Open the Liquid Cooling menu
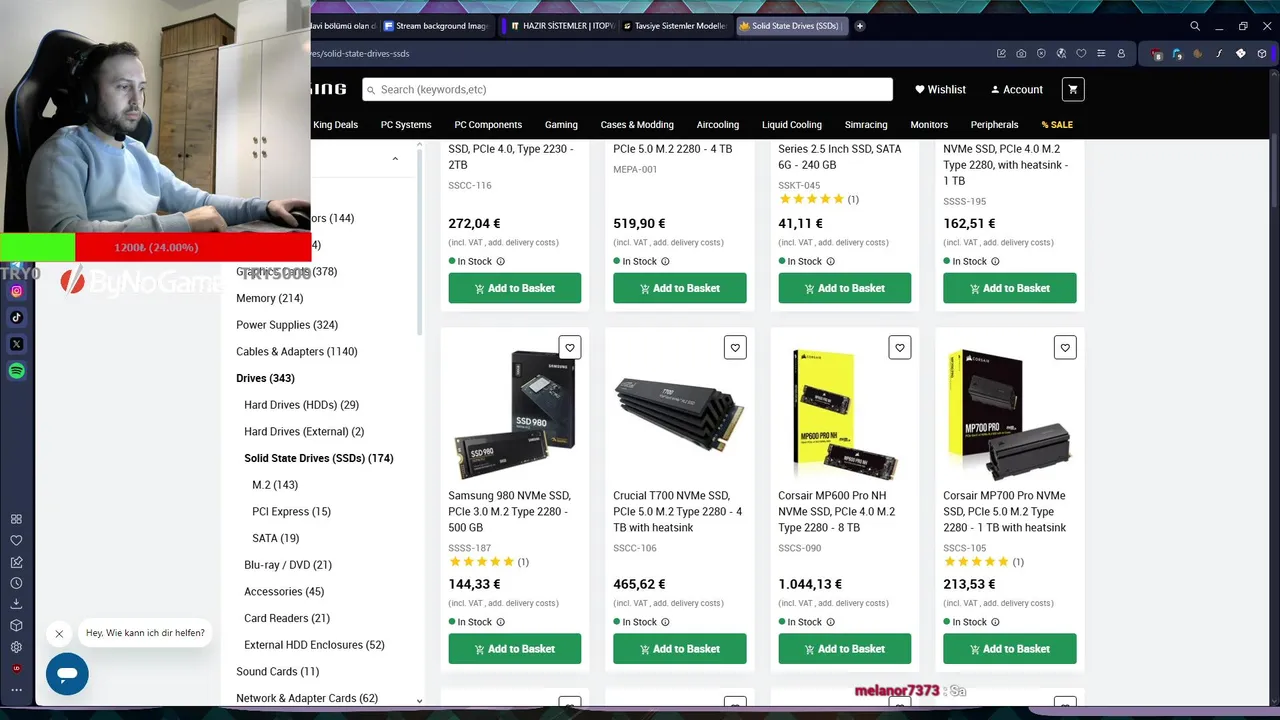The image size is (1280, 720). (792, 125)
